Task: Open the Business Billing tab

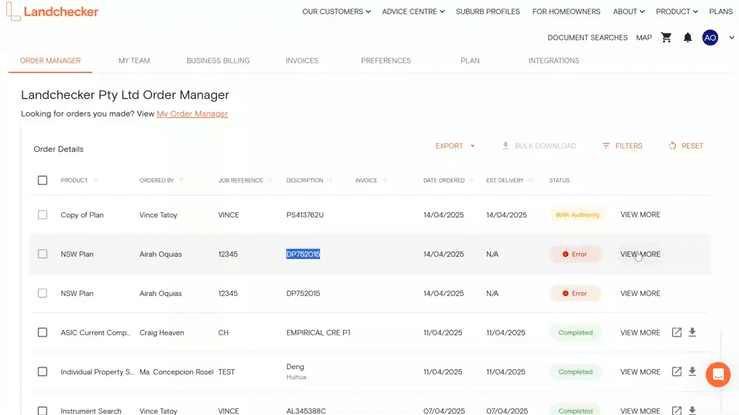Action: pos(218,61)
